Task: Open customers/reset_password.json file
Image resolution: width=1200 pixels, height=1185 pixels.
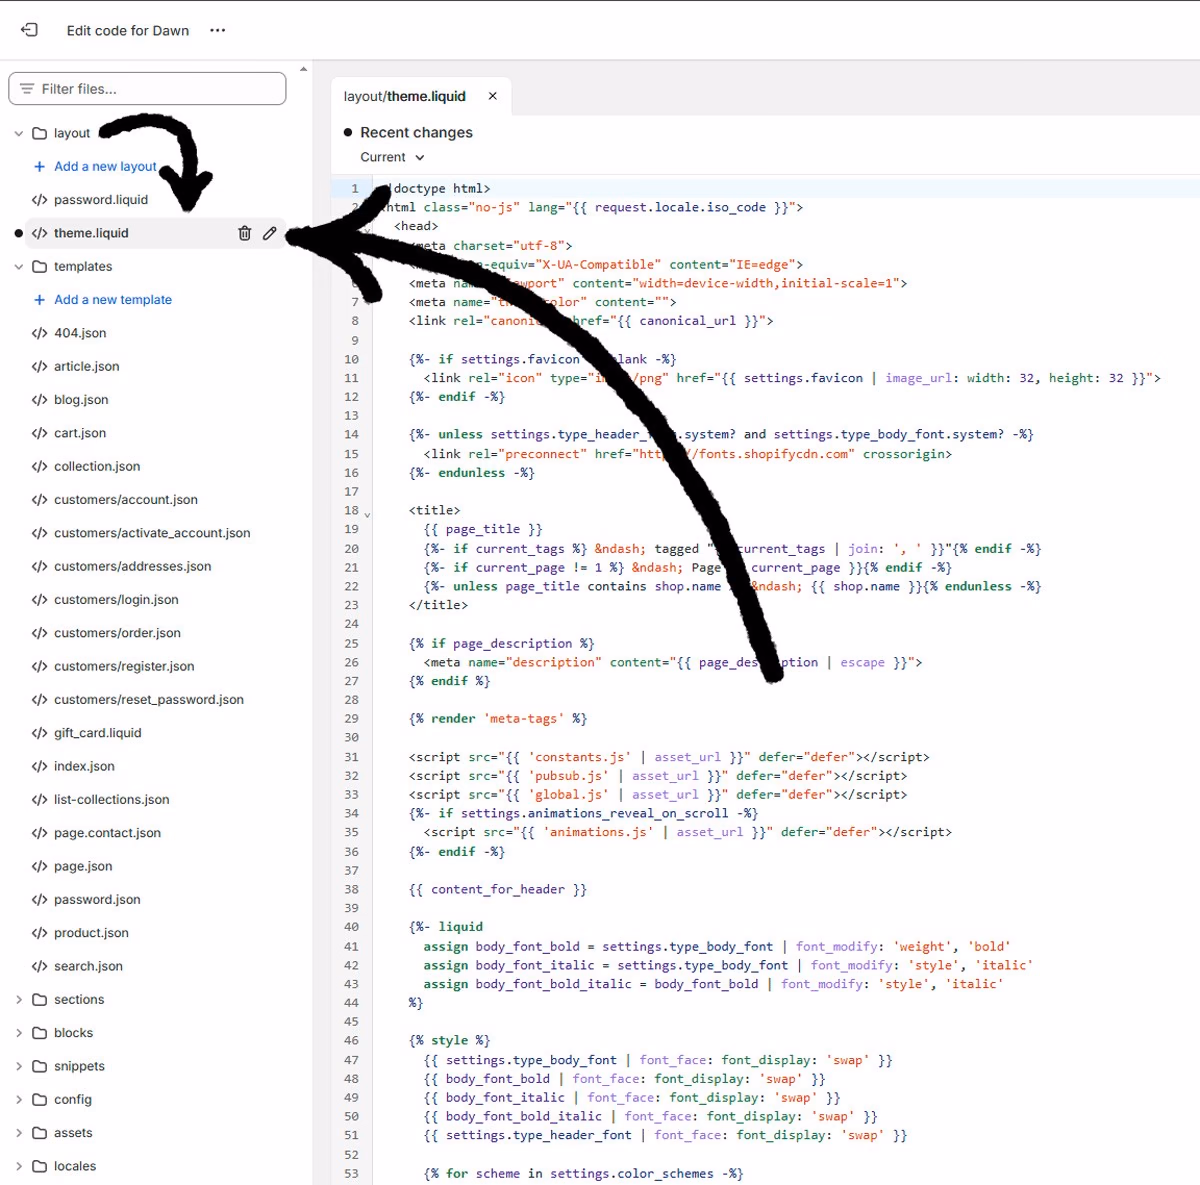Action: click(149, 699)
